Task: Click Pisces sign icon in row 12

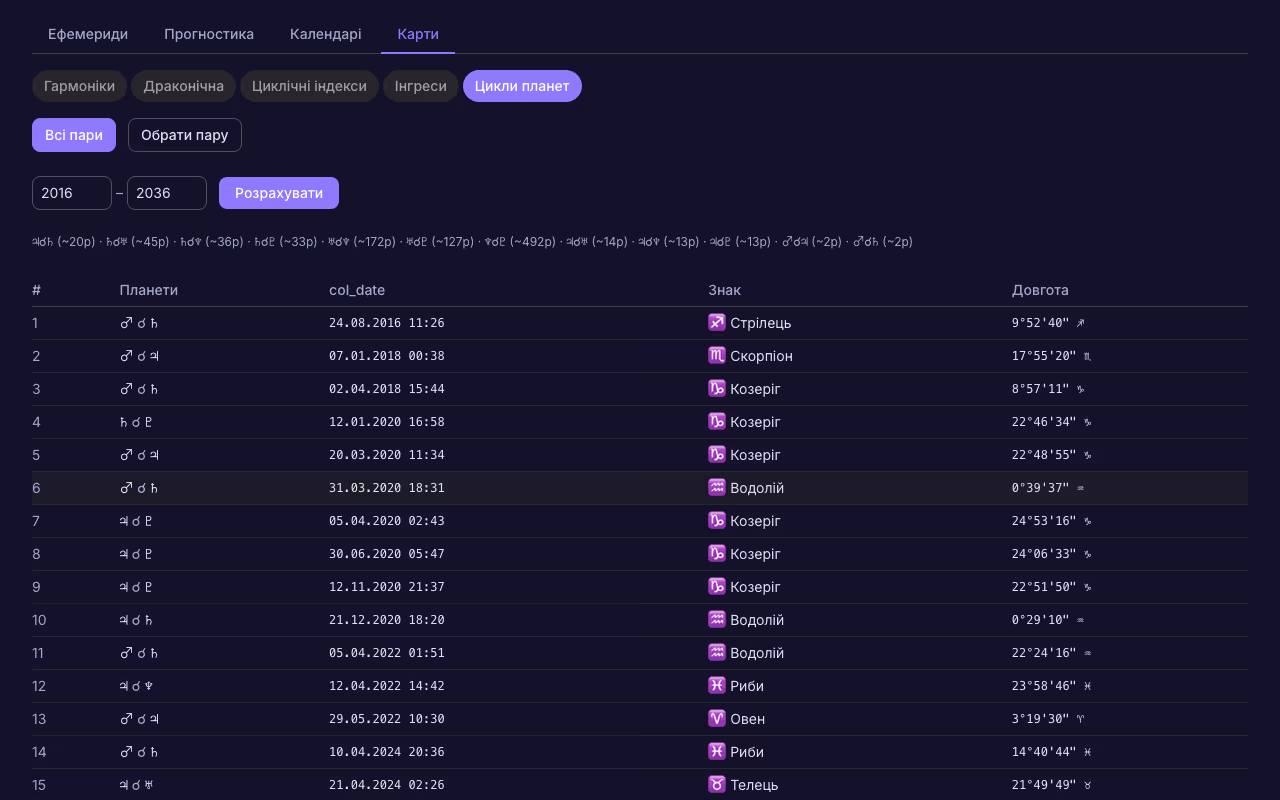Action: pyautogui.click(x=717, y=686)
